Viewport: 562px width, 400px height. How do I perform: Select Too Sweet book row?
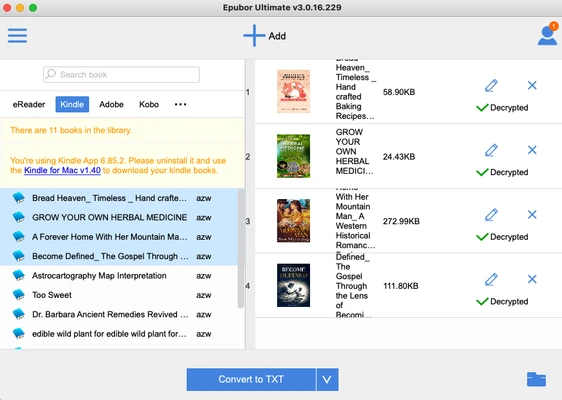(x=119, y=295)
